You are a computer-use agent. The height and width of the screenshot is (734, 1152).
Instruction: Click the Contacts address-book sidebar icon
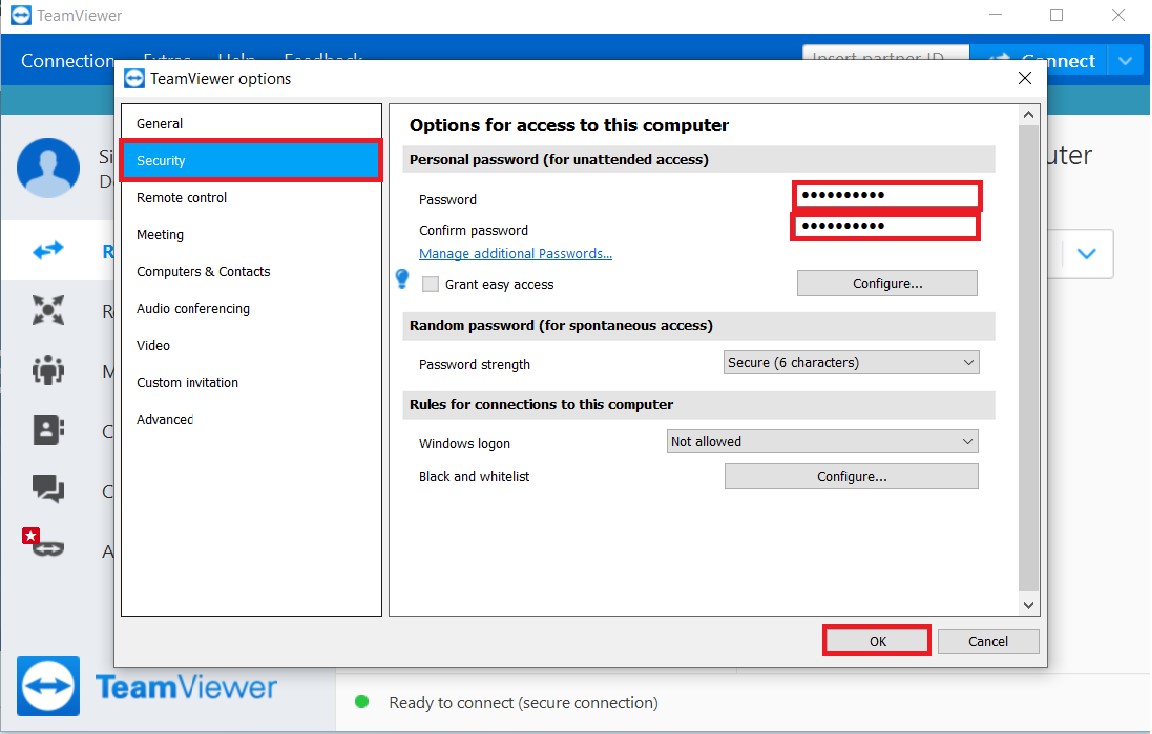pyautogui.click(x=48, y=430)
